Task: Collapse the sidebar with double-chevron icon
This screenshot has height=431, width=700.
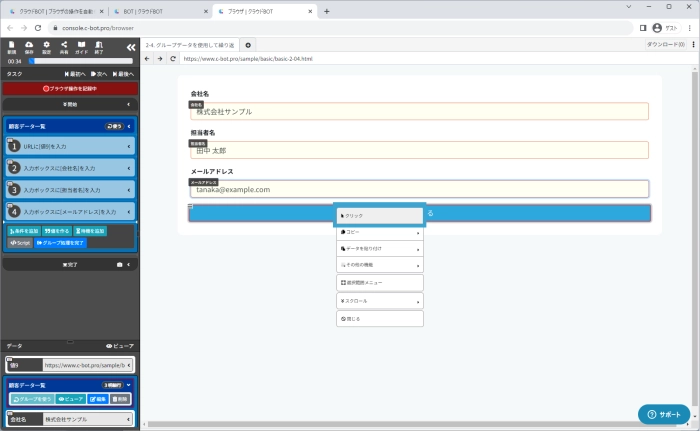Action: 129,46
